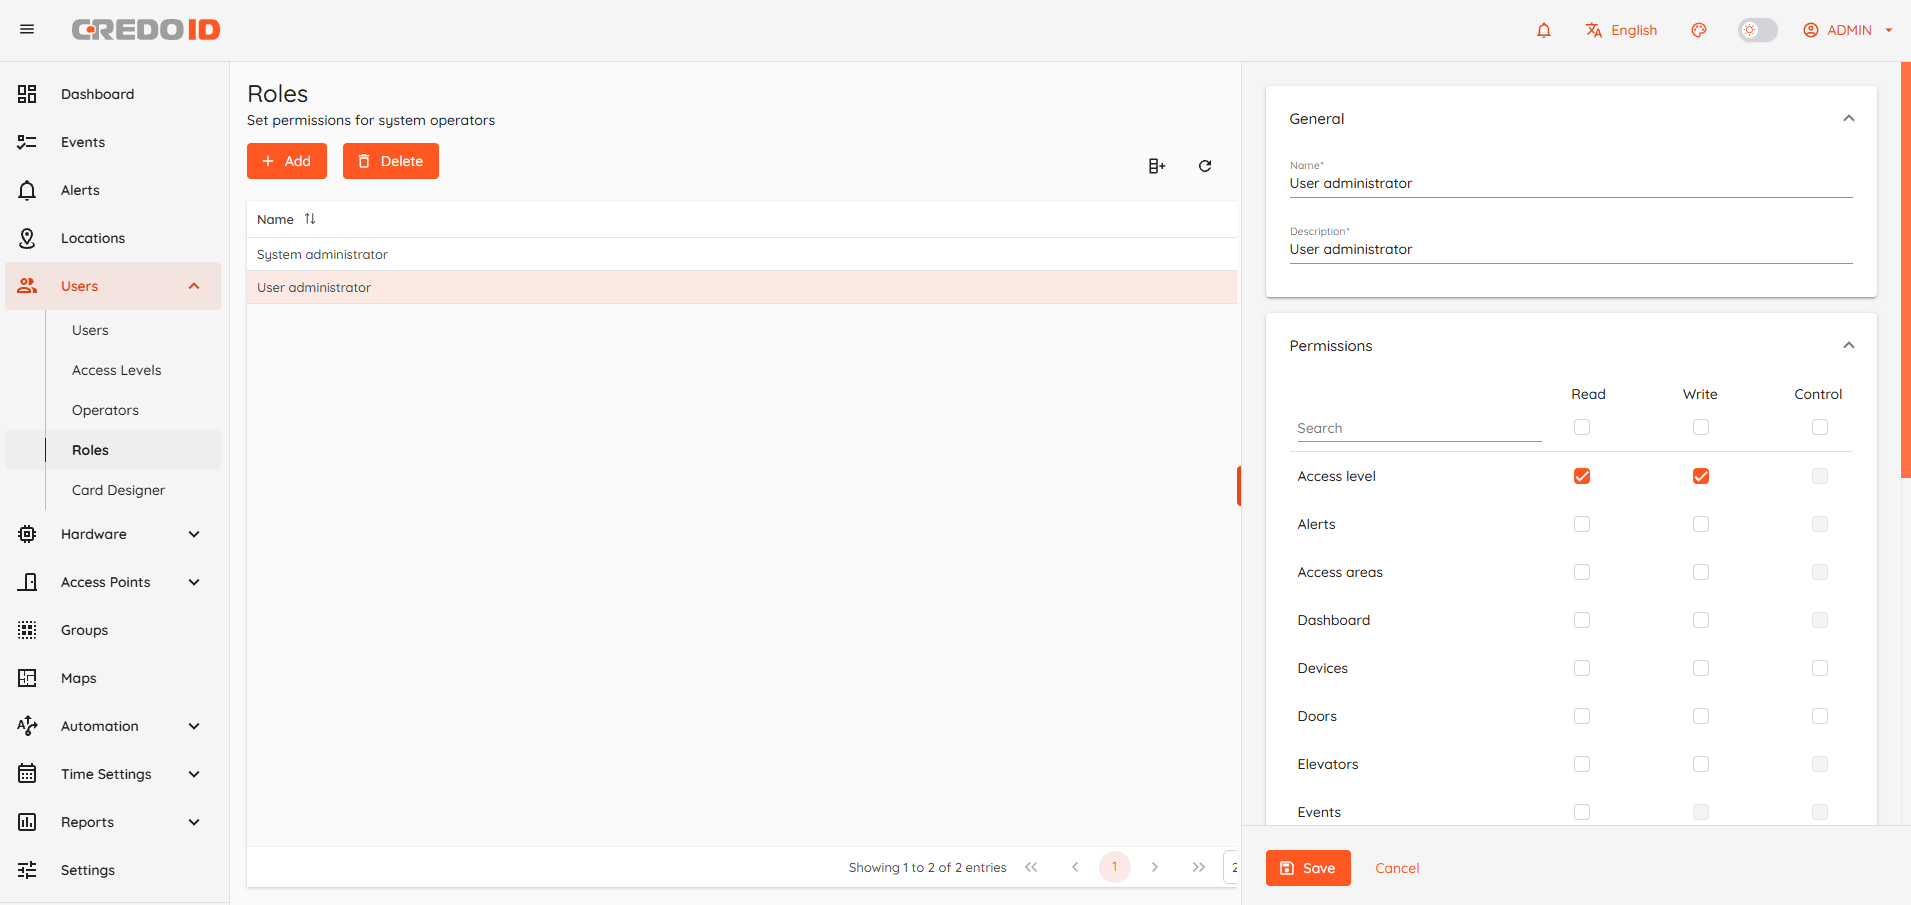
Task: Go to first page of roles
Action: point(1031,867)
